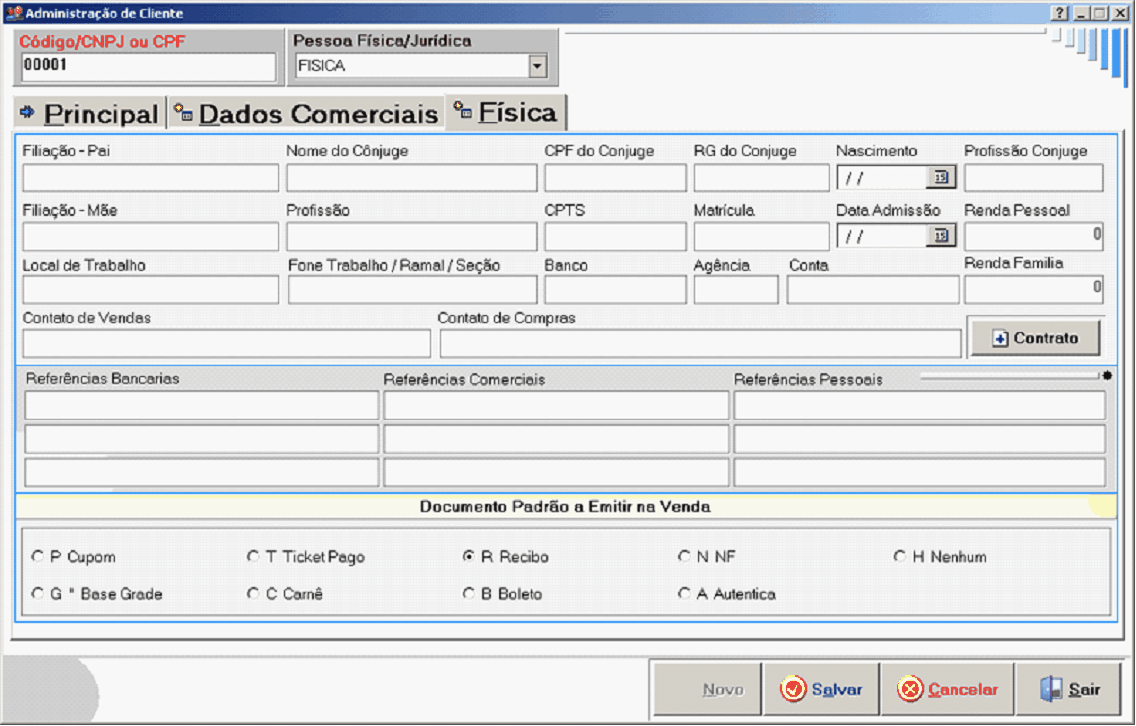Image resolution: width=1136 pixels, height=726 pixels.
Task: Focus the Nome do Cônjuge field
Action: (x=411, y=178)
